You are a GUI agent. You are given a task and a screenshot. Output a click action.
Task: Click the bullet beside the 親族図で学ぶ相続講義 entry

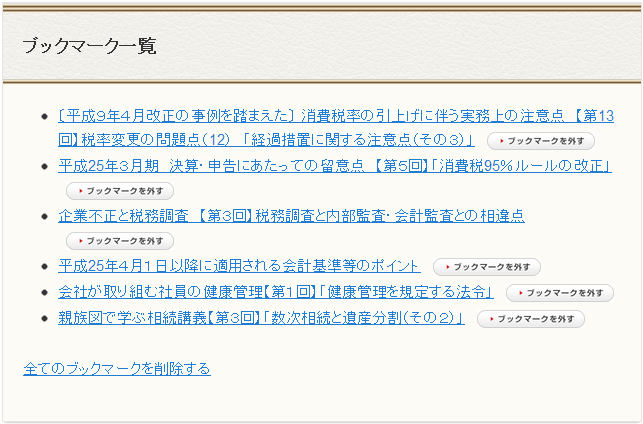click(x=44, y=319)
